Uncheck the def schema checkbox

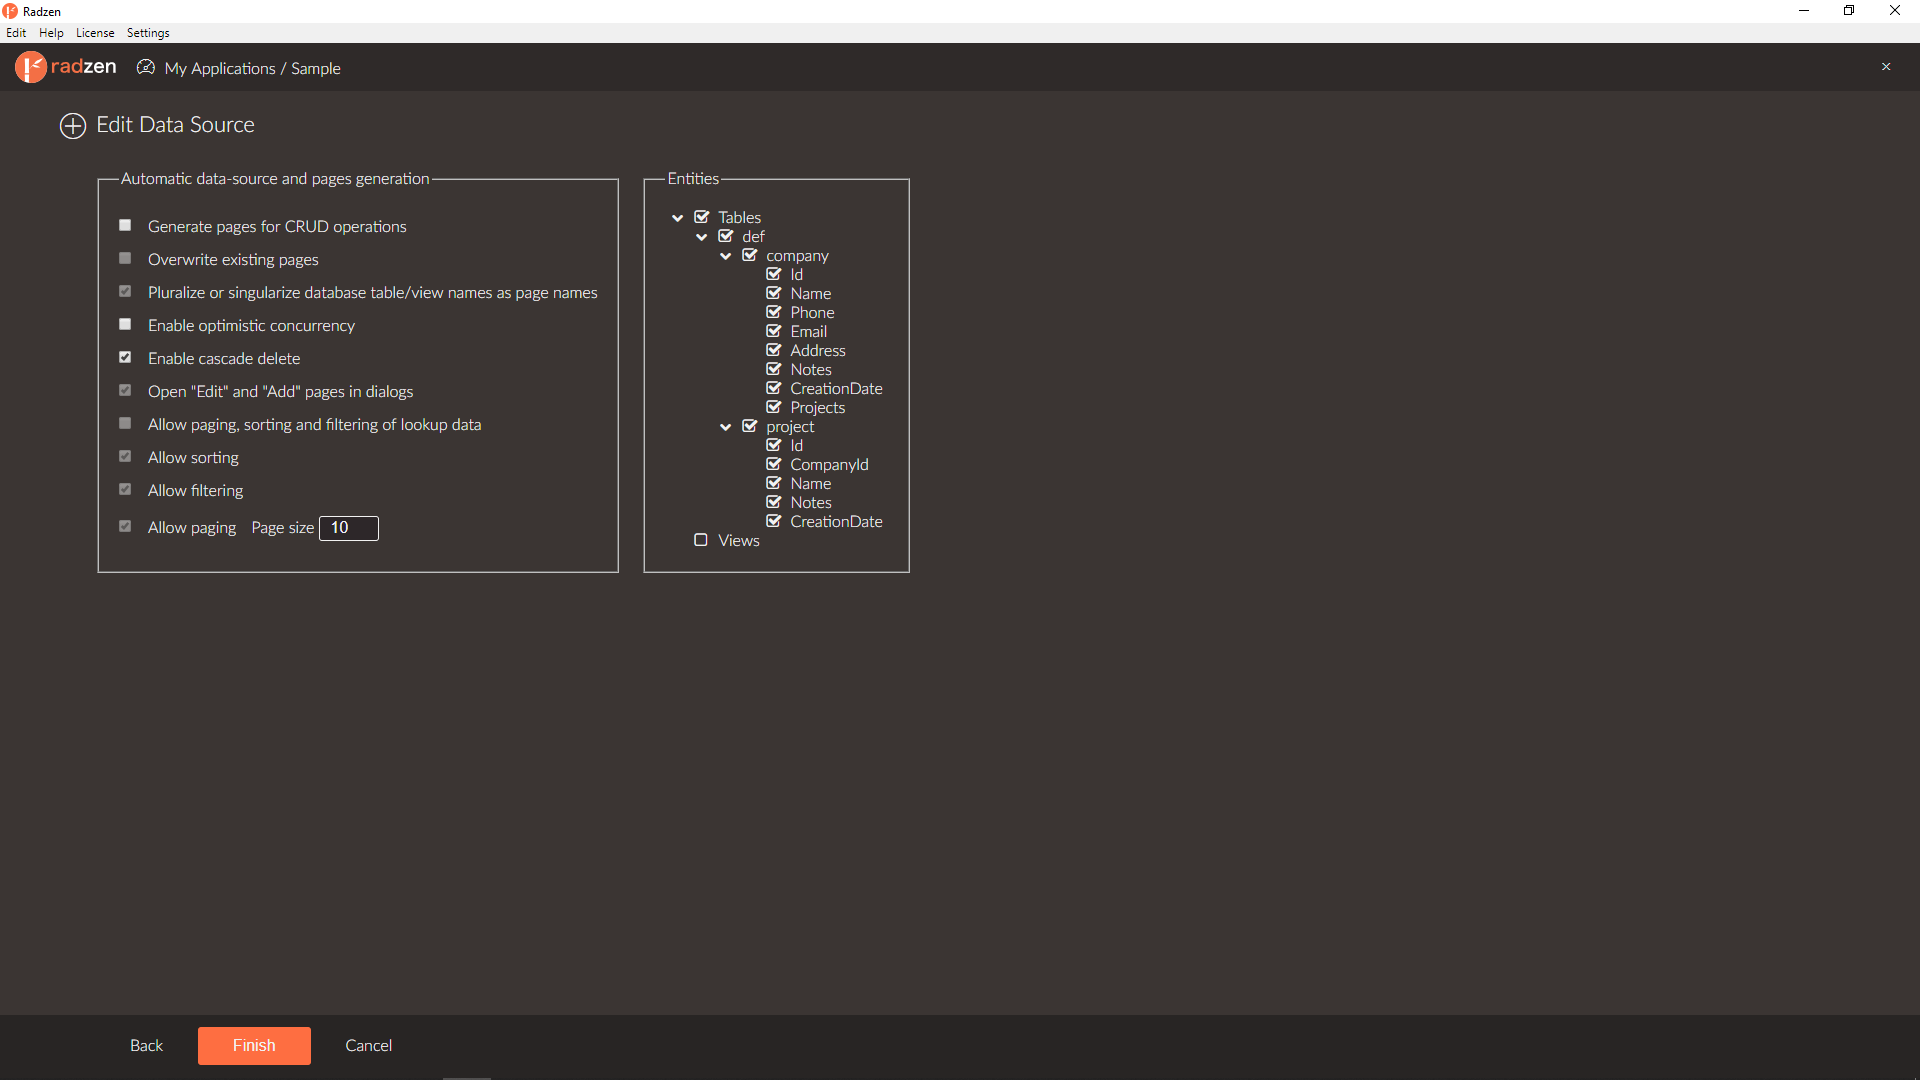[x=726, y=236]
